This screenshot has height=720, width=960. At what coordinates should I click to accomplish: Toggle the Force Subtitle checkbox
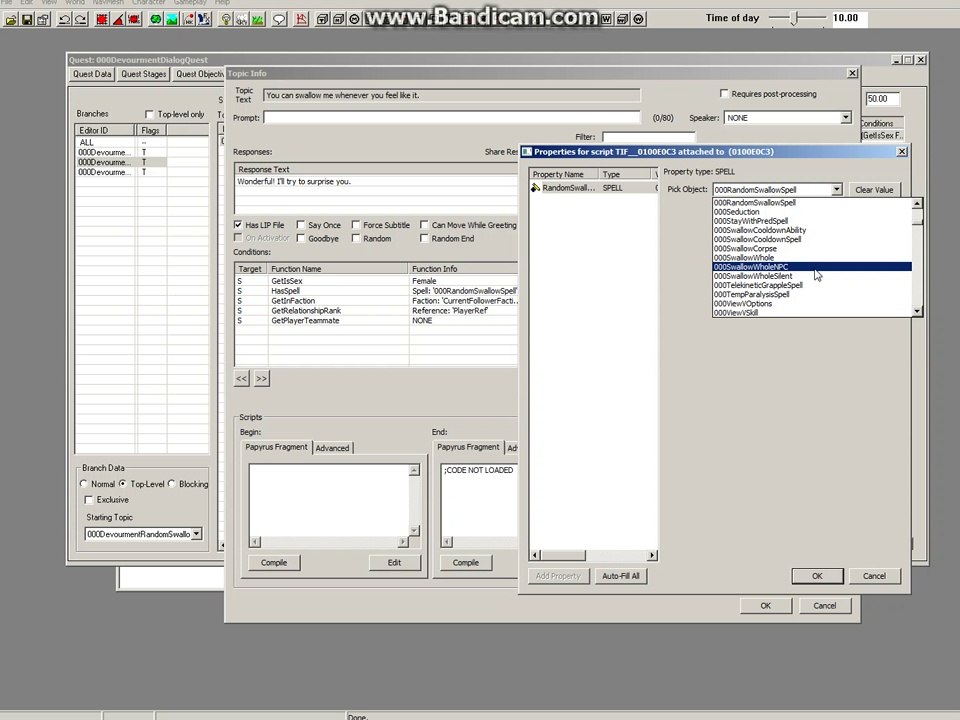tap(356, 225)
